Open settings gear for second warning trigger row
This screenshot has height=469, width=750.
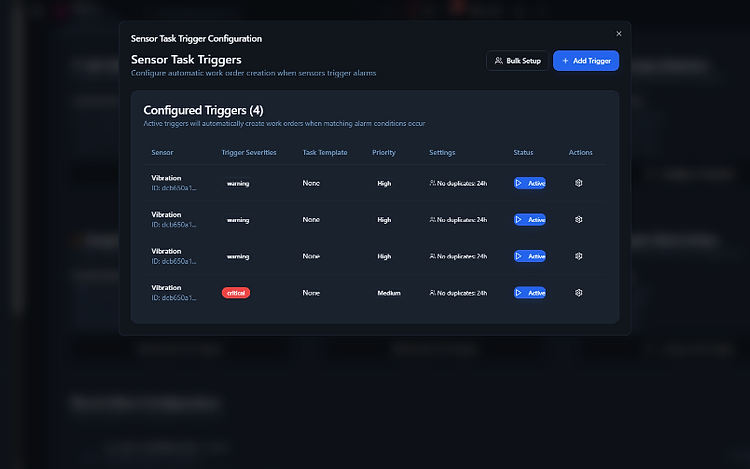[578, 219]
